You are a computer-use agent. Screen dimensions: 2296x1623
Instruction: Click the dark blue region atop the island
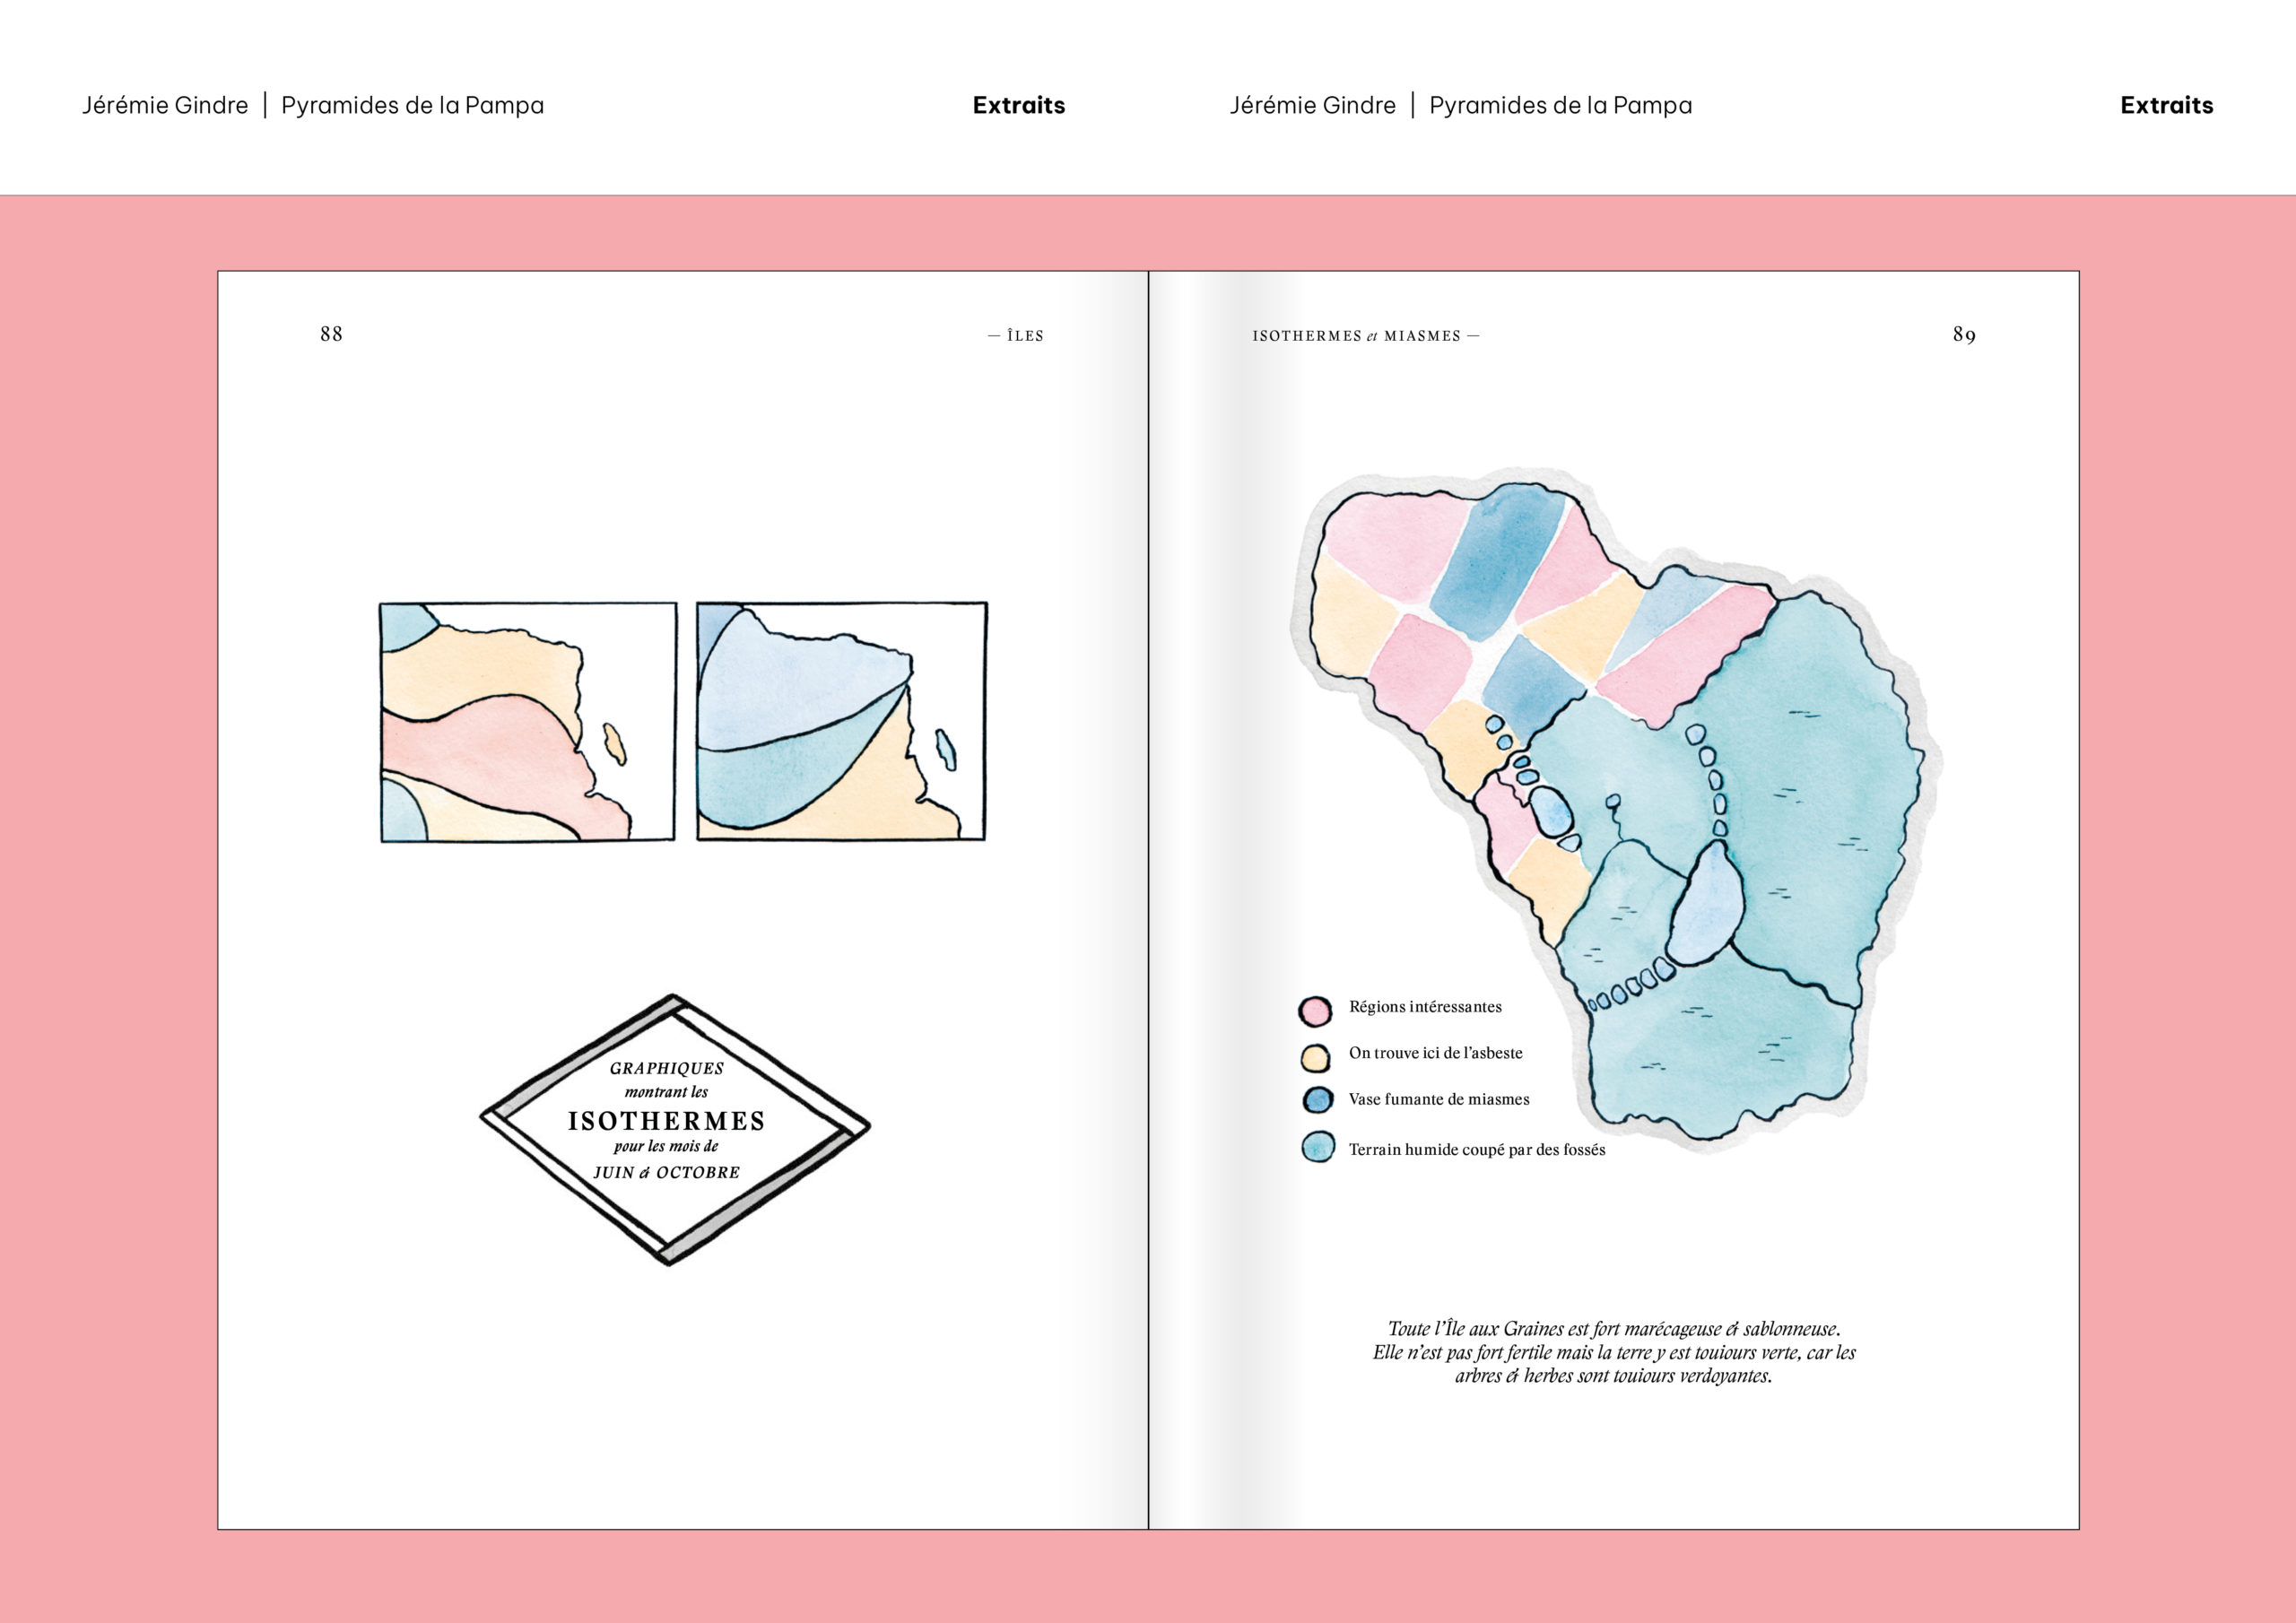(1497, 560)
